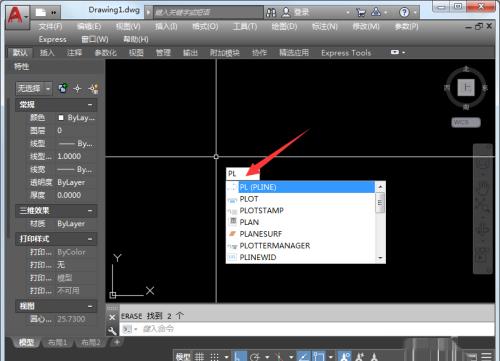Click suggestion list scroll down arrow

pos(380,258)
